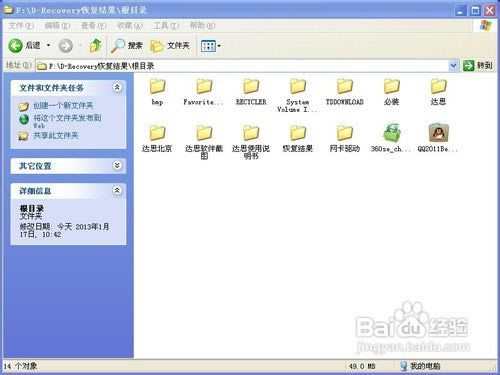Select the 360se_ch installer icon

tap(391, 132)
